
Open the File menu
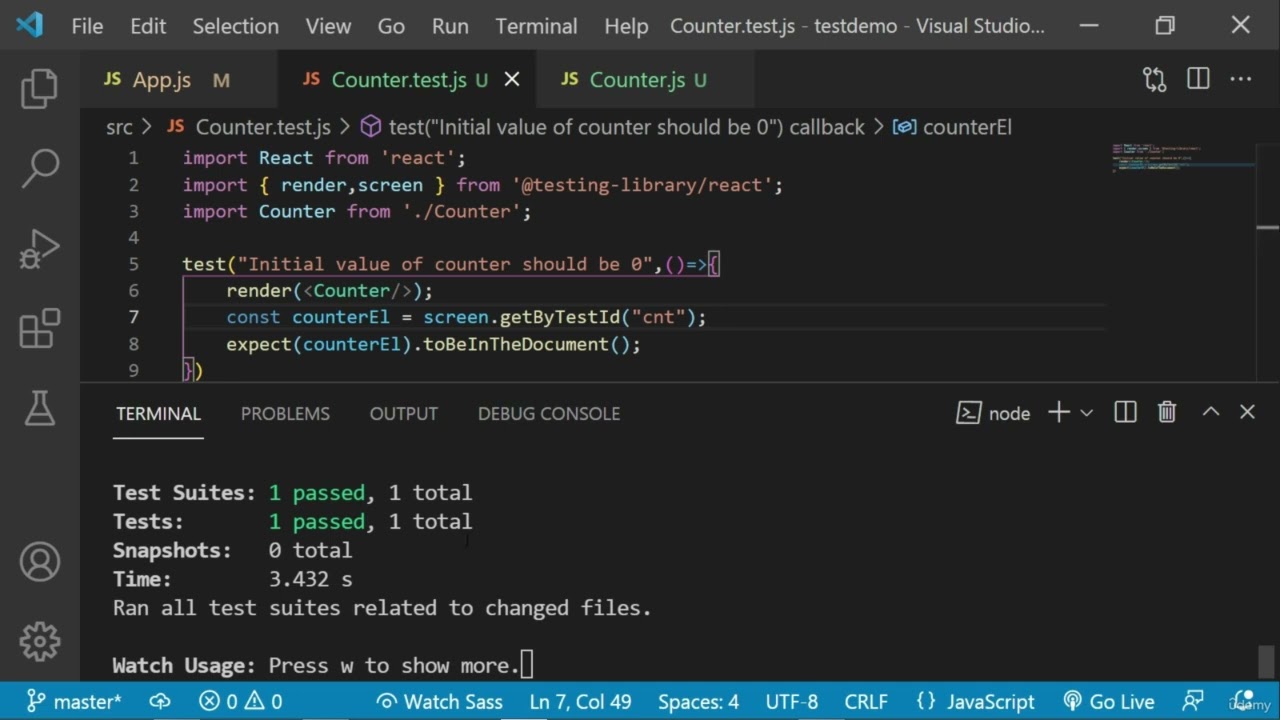pos(87,26)
